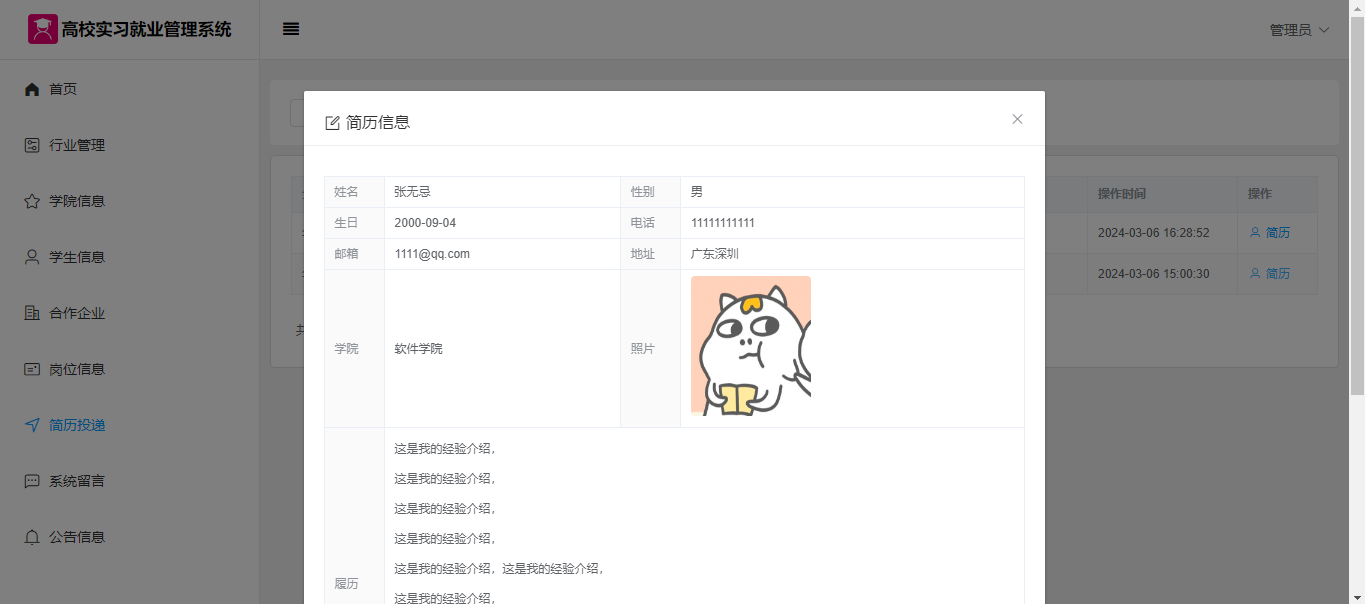Click the address value 广东深圳
This screenshot has height=604, width=1365.
pos(715,254)
